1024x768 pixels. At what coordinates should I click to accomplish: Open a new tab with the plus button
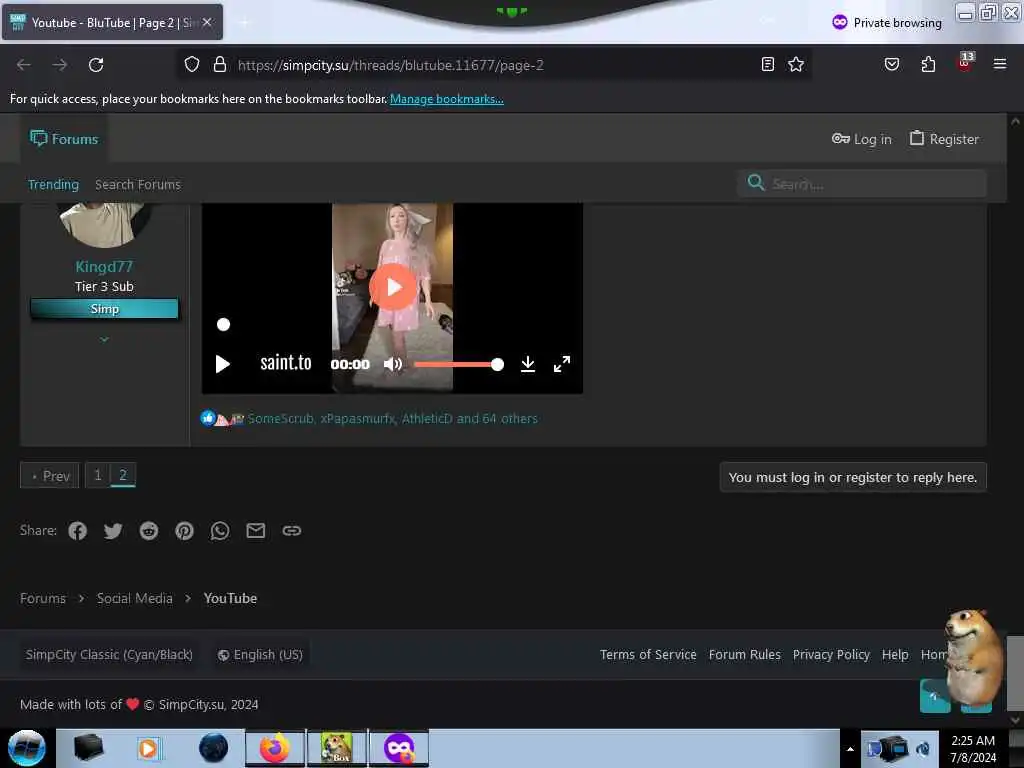coord(245,23)
